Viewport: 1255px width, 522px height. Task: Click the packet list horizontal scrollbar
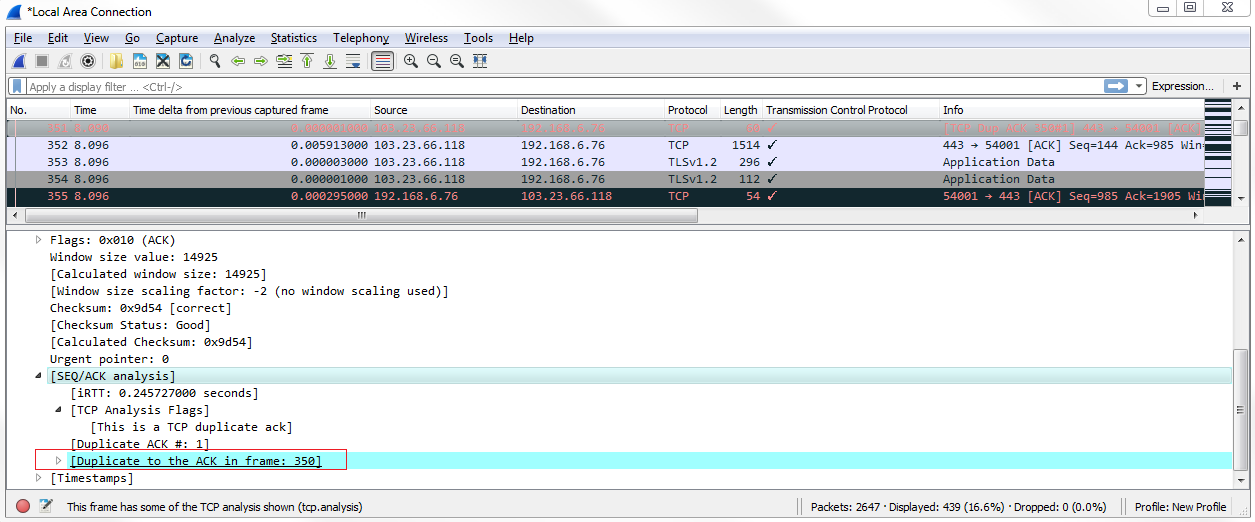(362, 216)
